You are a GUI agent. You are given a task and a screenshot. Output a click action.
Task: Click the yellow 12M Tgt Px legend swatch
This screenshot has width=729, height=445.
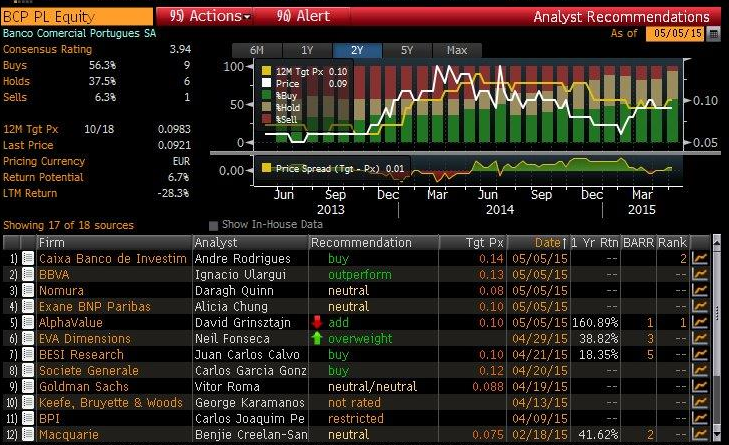click(x=266, y=71)
